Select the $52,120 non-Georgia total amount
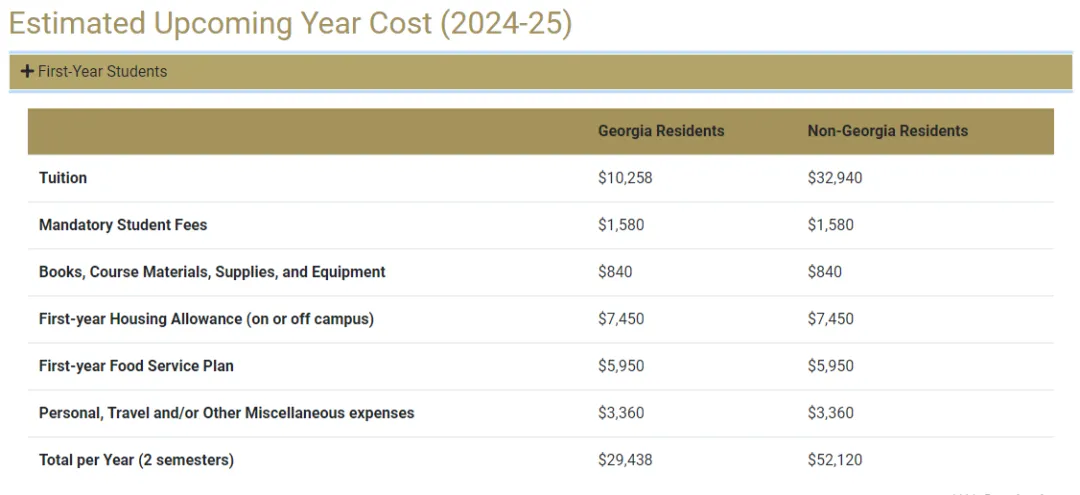Viewport: 1080px width, 495px height. tap(835, 460)
